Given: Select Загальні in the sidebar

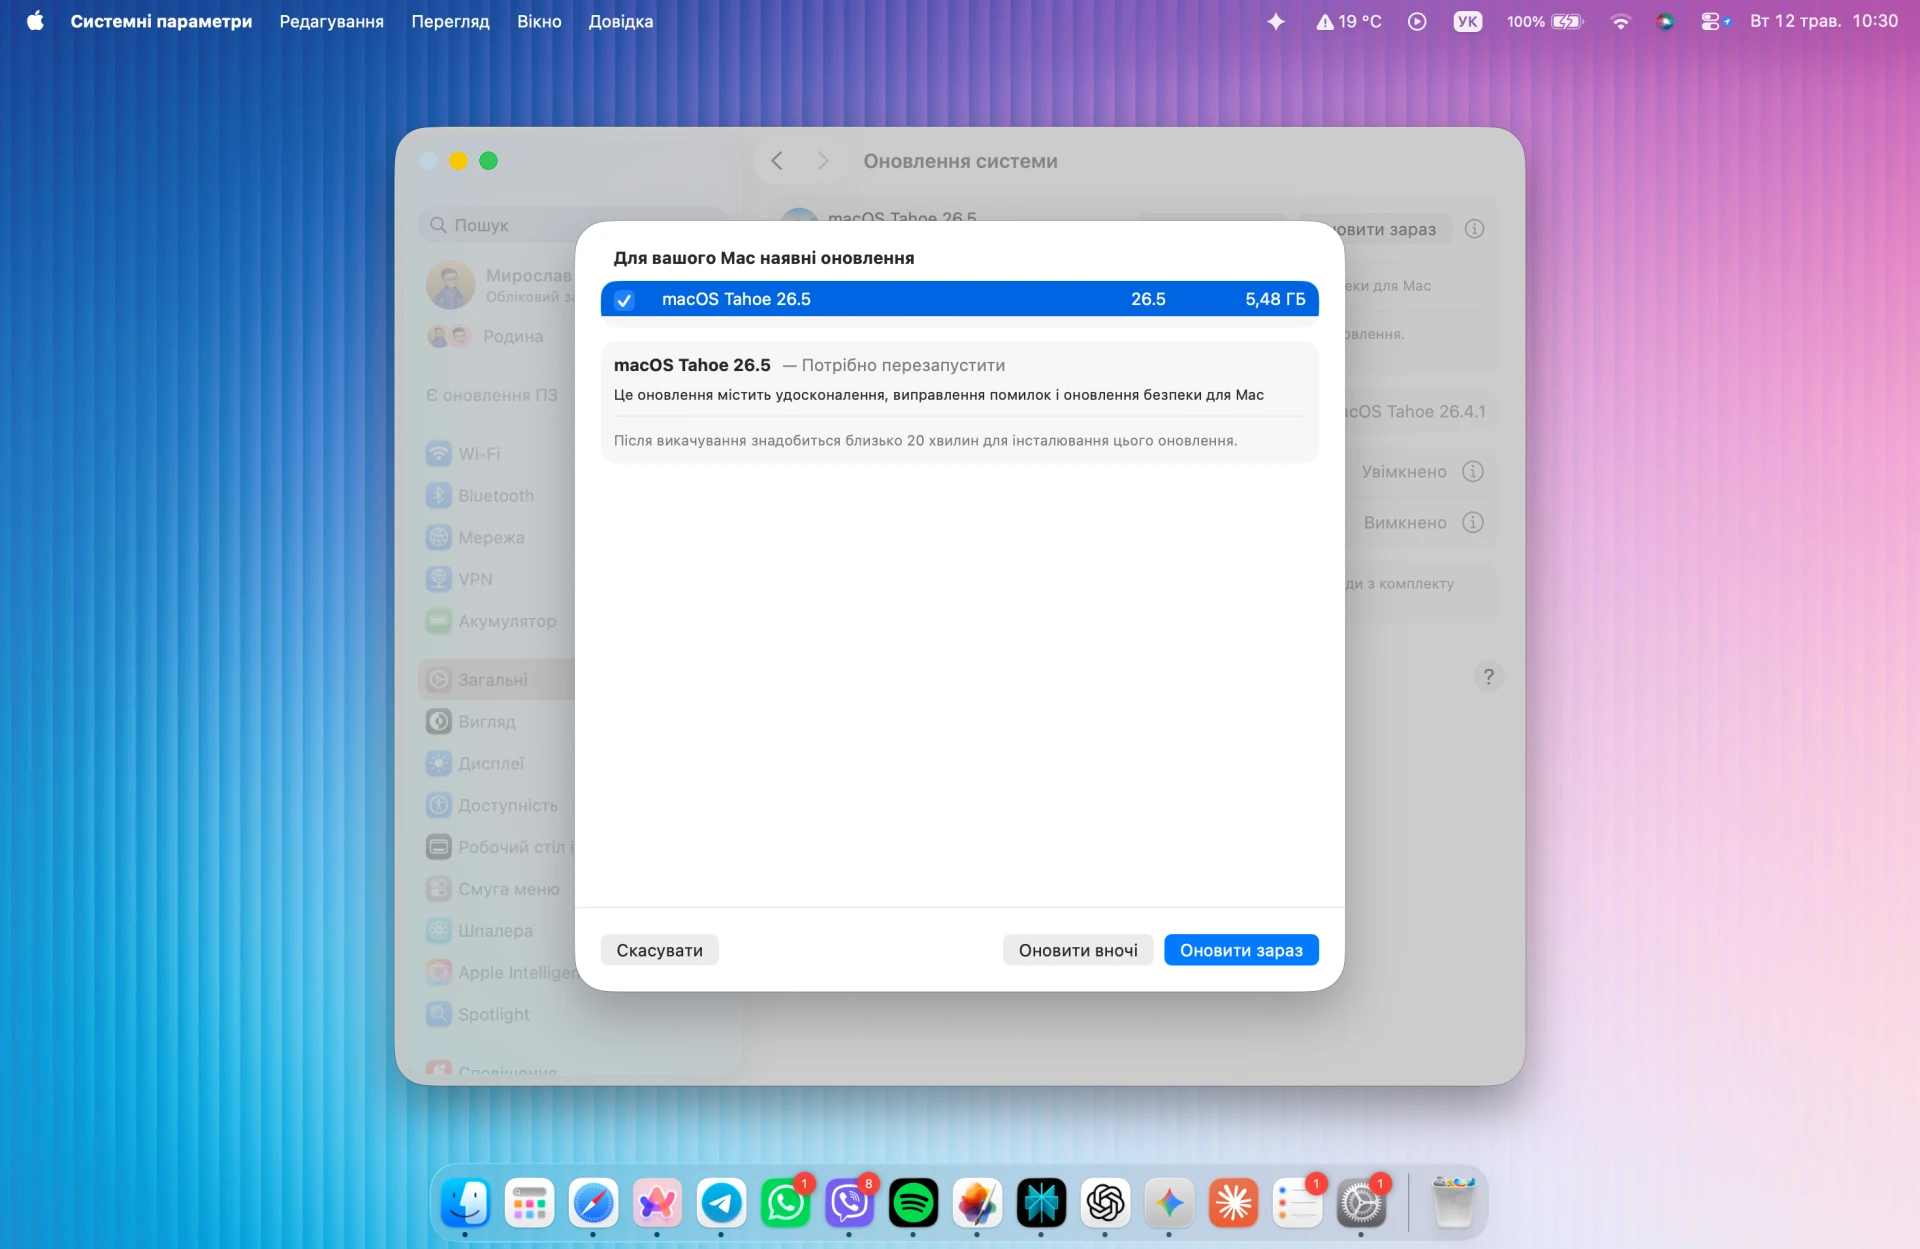Looking at the screenshot, I should [x=497, y=680].
